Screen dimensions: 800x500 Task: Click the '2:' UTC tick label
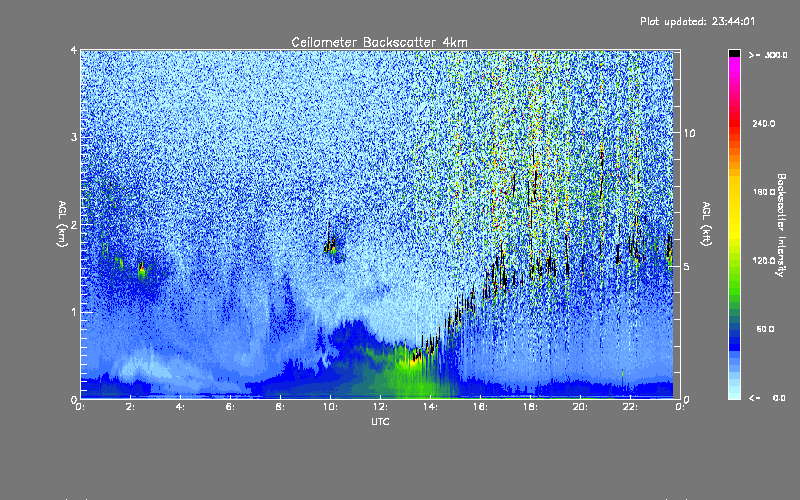click(x=130, y=407)
